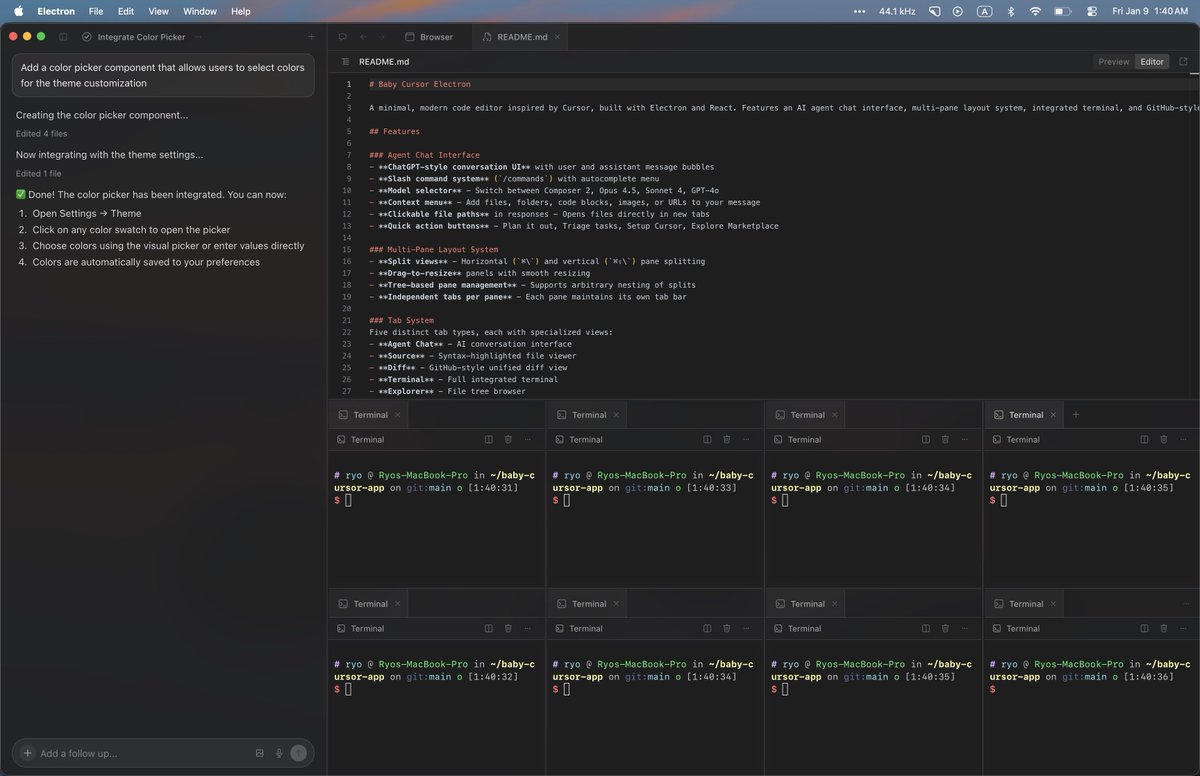Select the Integrate Color Picker chat tab
Viewport: 1200px width, 776px height.
(x=134, y=37)
